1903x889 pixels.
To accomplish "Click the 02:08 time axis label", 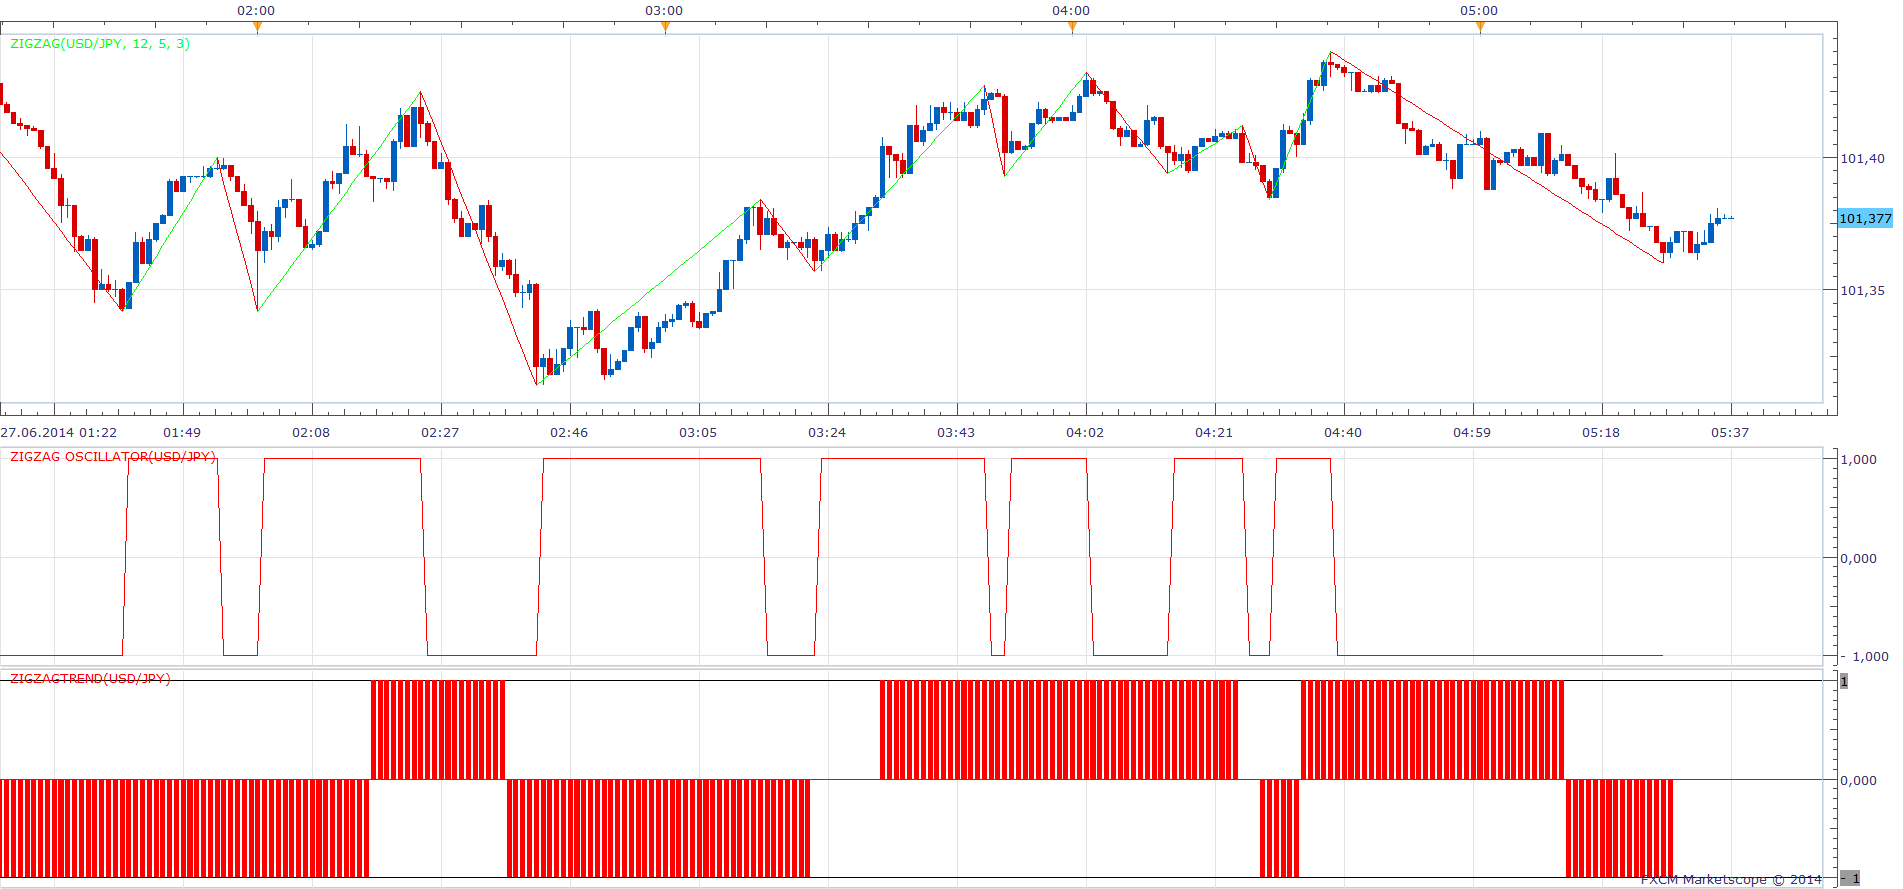I will point(311,433).
